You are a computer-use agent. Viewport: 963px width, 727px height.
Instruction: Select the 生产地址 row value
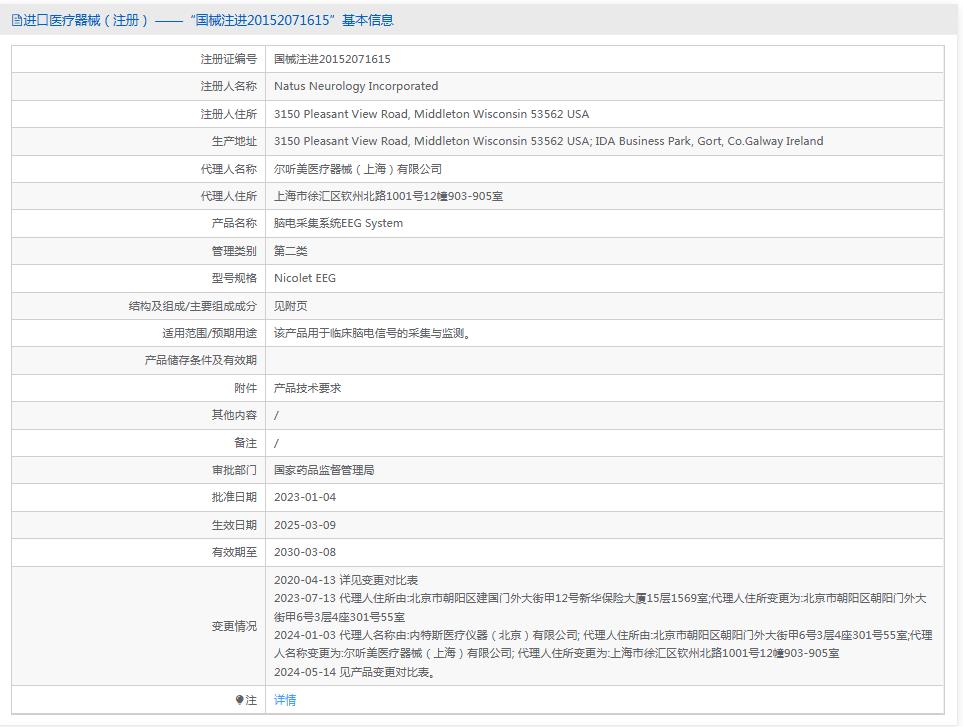pos(547,141)
